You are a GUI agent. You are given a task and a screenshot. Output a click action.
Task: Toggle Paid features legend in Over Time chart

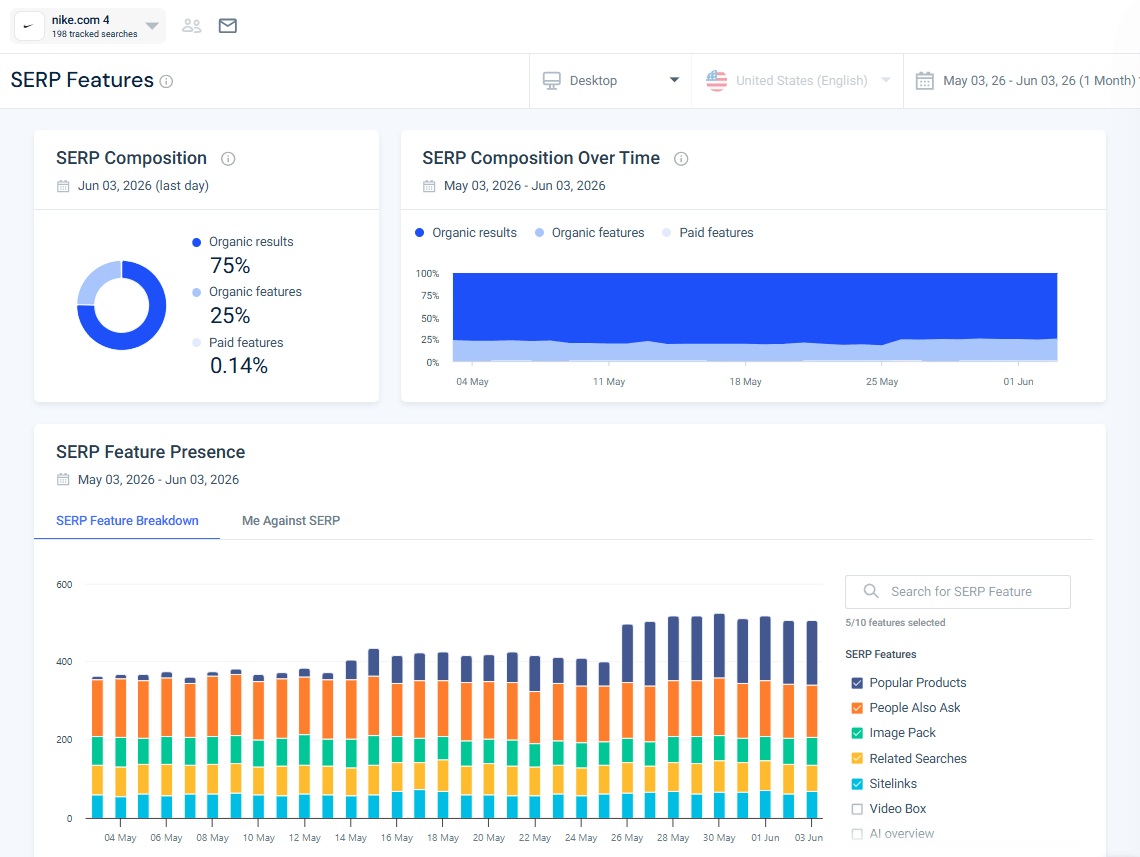(x=708, y=233)
